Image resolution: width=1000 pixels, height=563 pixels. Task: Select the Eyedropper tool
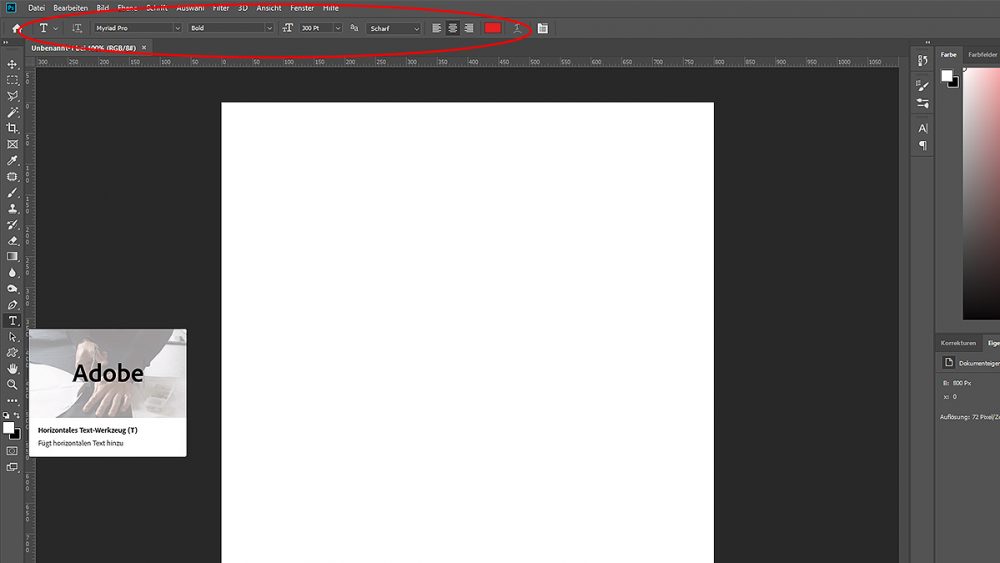pyautogui.click(x=12, y=161)
